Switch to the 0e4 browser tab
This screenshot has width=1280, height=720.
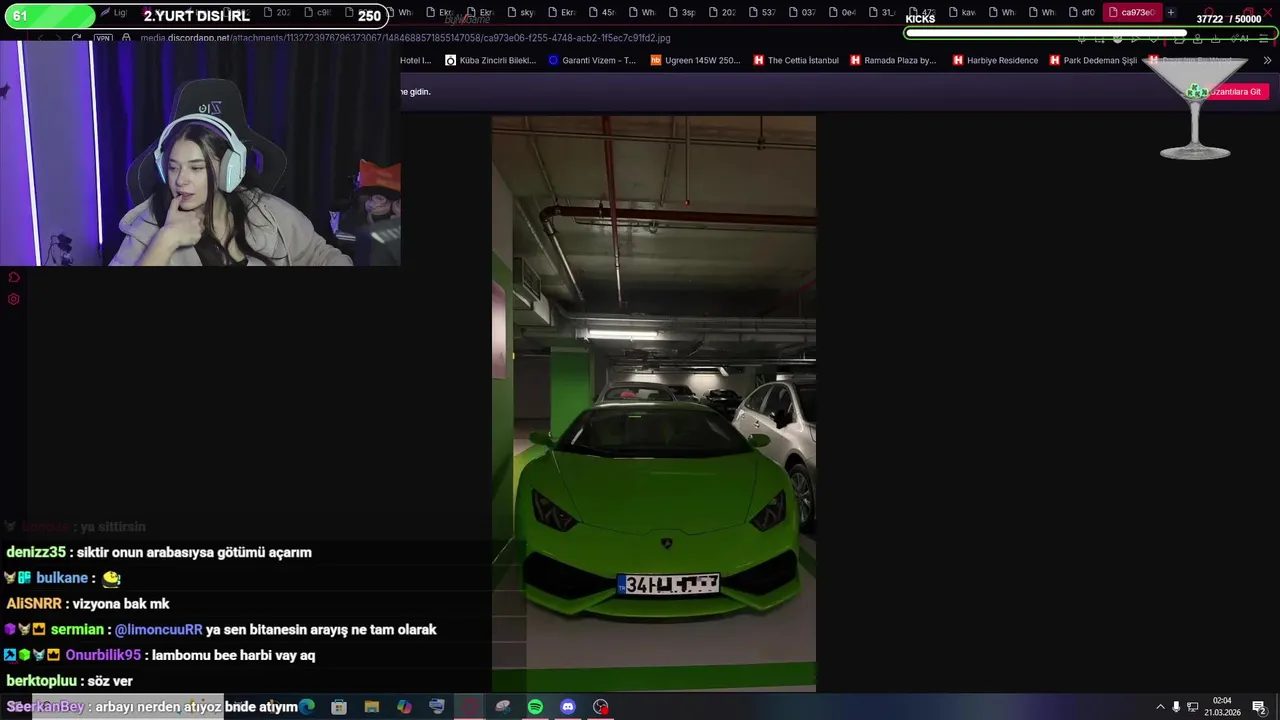tap(842, 13)
